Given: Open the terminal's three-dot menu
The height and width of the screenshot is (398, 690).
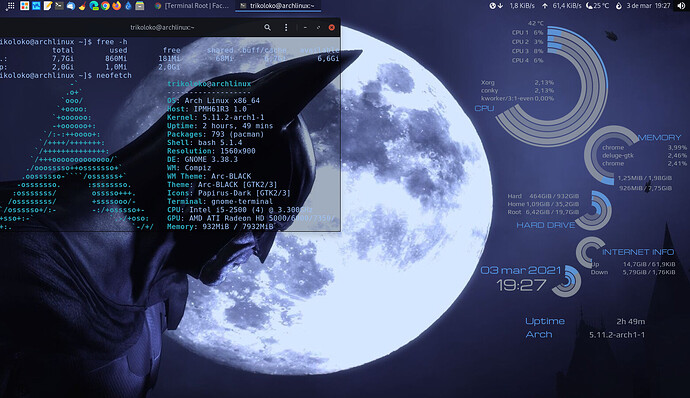Looking at the screenshot, I should click(286, 27).
